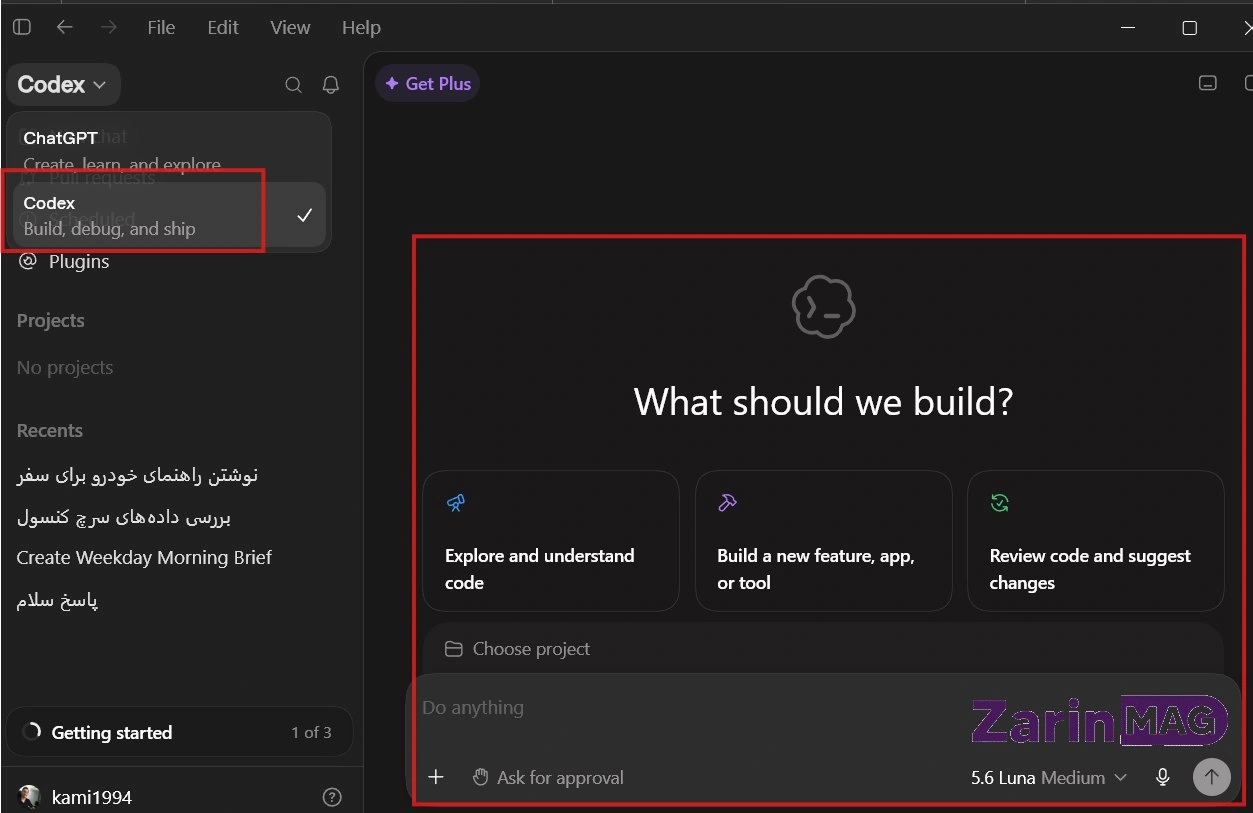1253x813 pixels.
Task: Click the panel icon right of Get Plus
Action: [1208, 84]
